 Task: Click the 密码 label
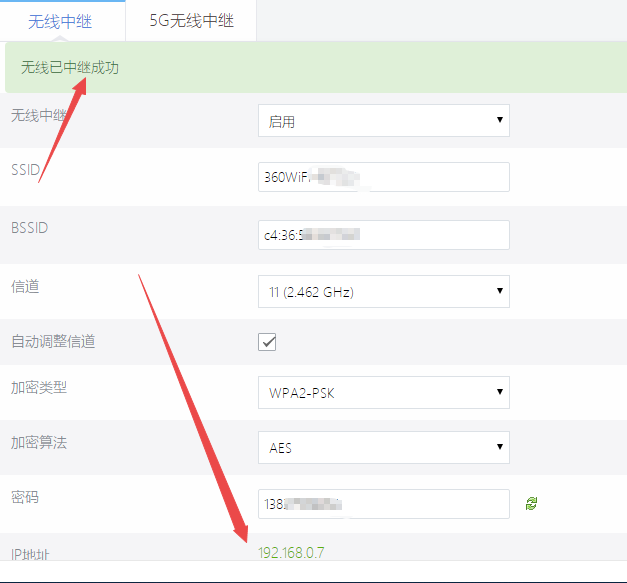pyautogui.click(x=25, y=497)
